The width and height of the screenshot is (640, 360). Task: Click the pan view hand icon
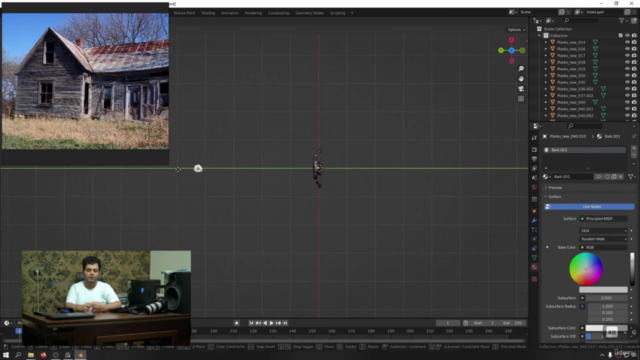pyautogui.click(x=521, y=79)
